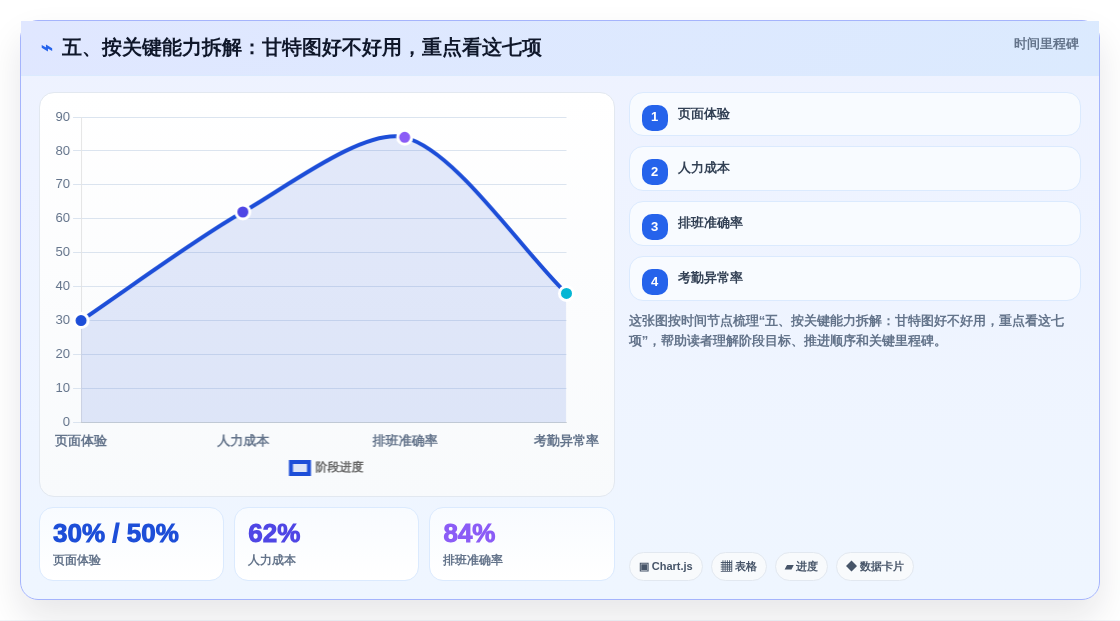Select the 人力成本 list item
Image resolution: width=1120 pixels, height=621 pixels.
pos(854,169)
